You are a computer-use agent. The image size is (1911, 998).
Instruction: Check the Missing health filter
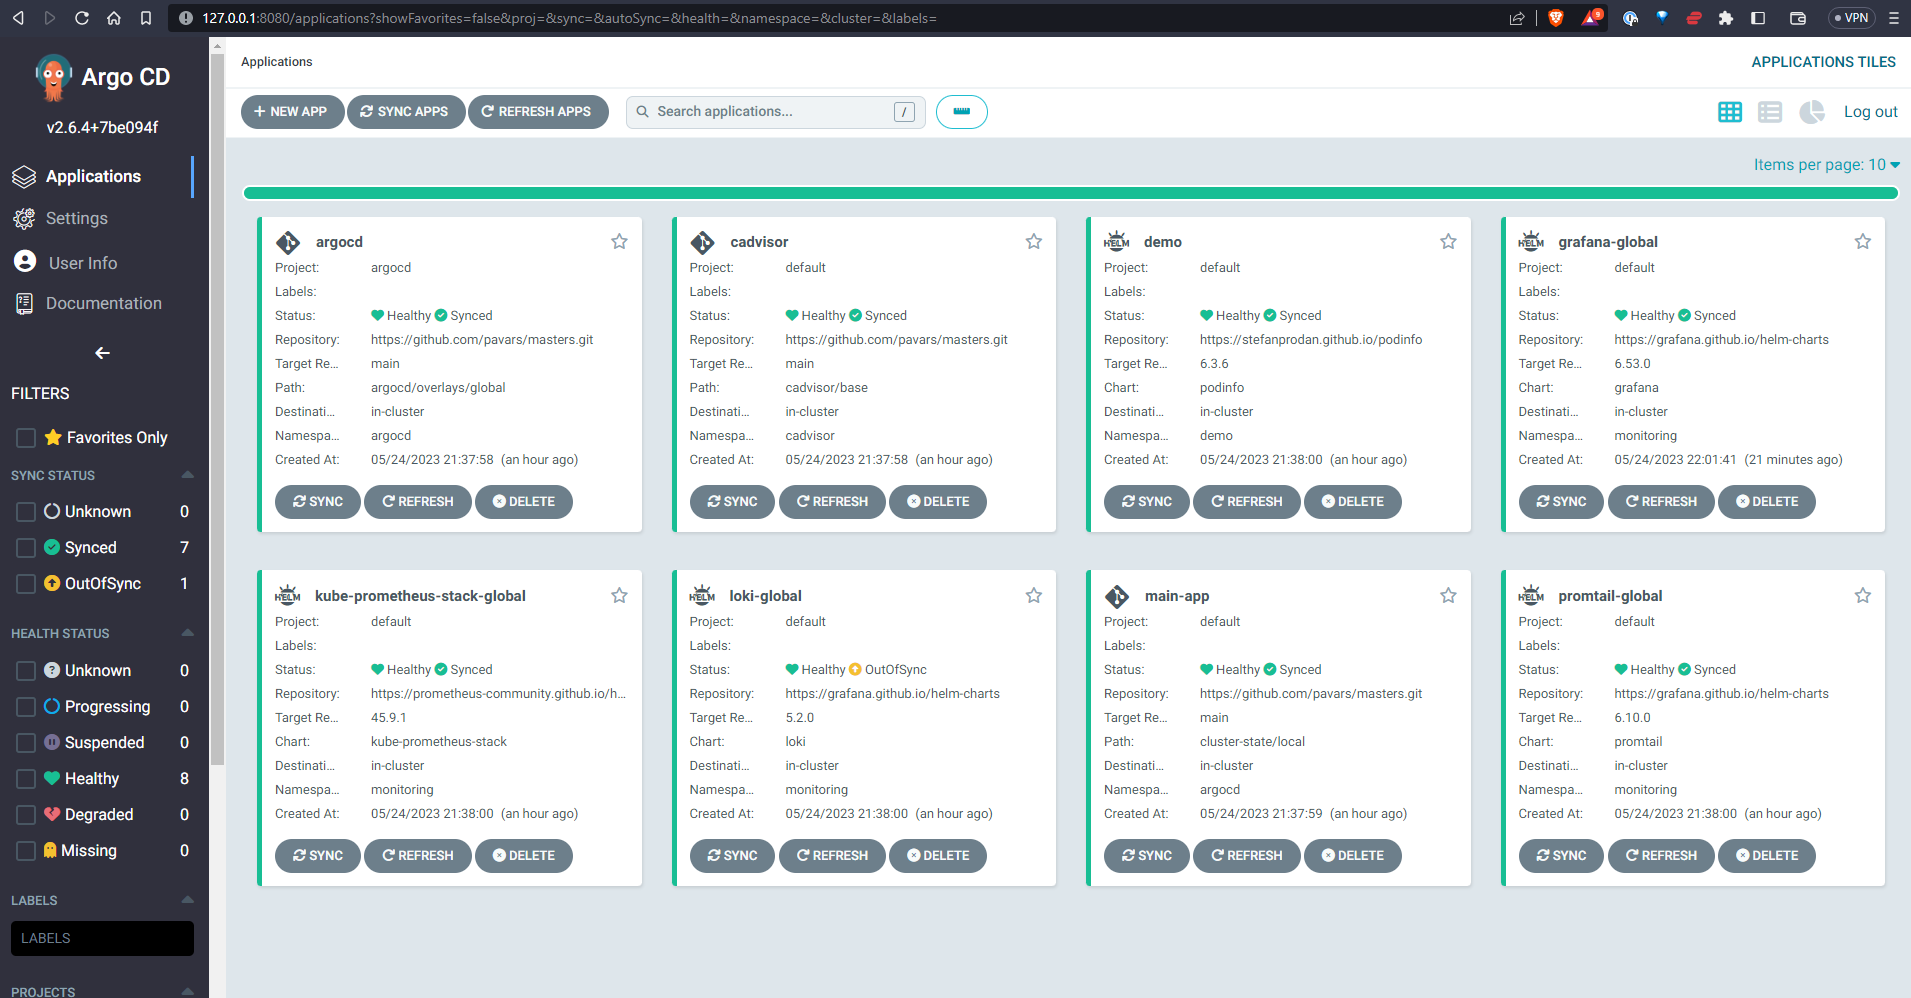tap(26, 851)
